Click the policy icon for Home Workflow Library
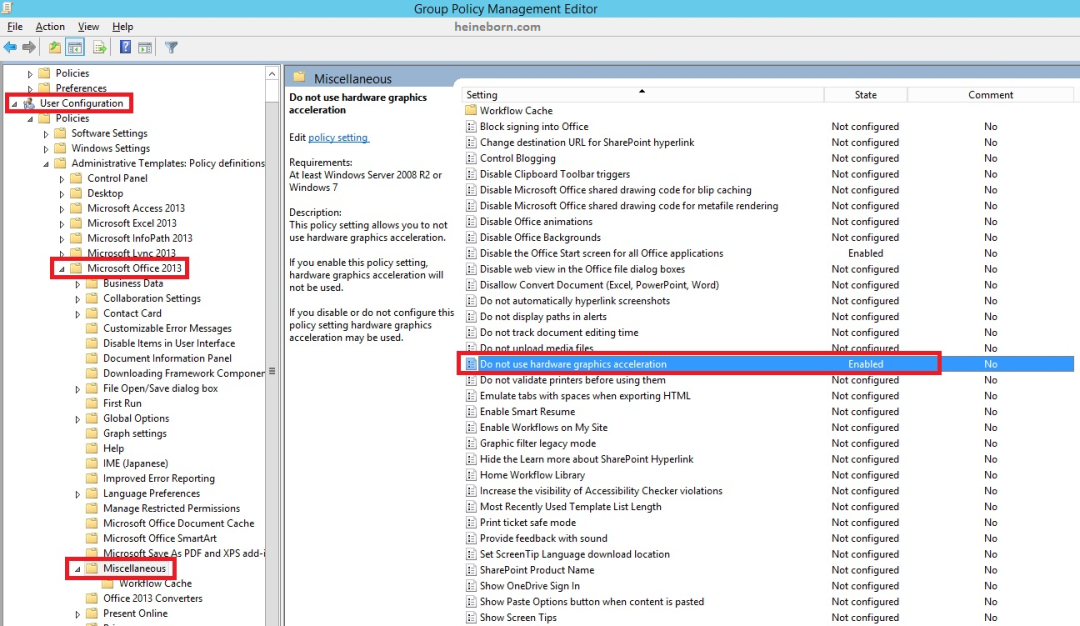 pos(471,474)
